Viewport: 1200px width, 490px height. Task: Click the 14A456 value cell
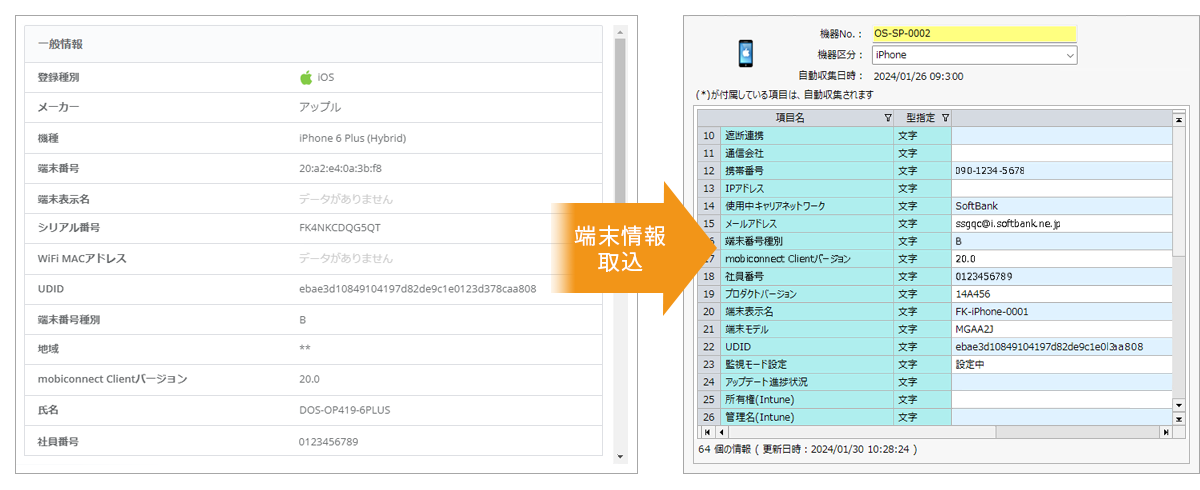[x=1061, y=294]
